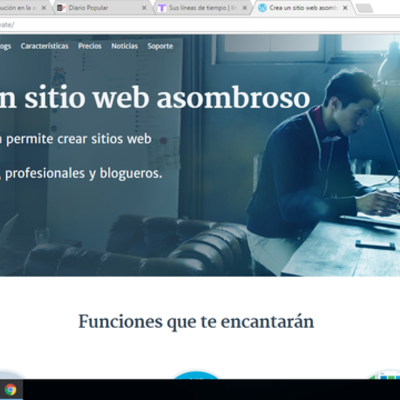The width and height of the screenshot is (400, 400).
Task: Open a new browser tab
Action: pyautogui.click(x=365, y=8)
